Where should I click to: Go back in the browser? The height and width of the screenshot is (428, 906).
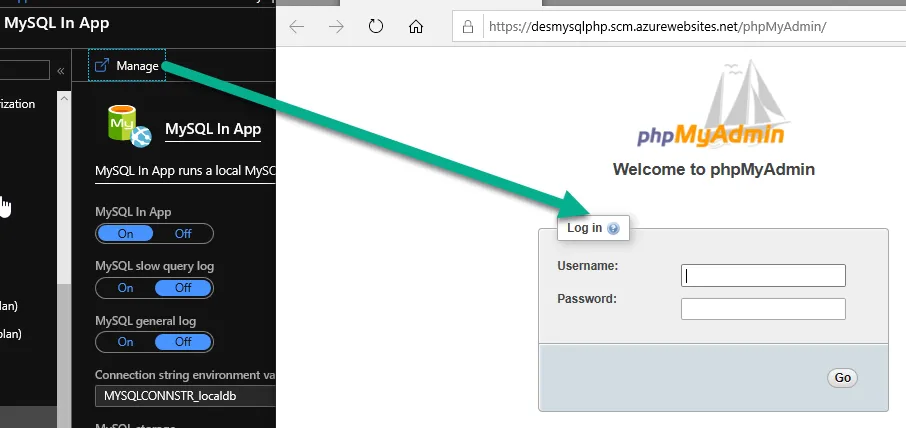pos(296,27)
